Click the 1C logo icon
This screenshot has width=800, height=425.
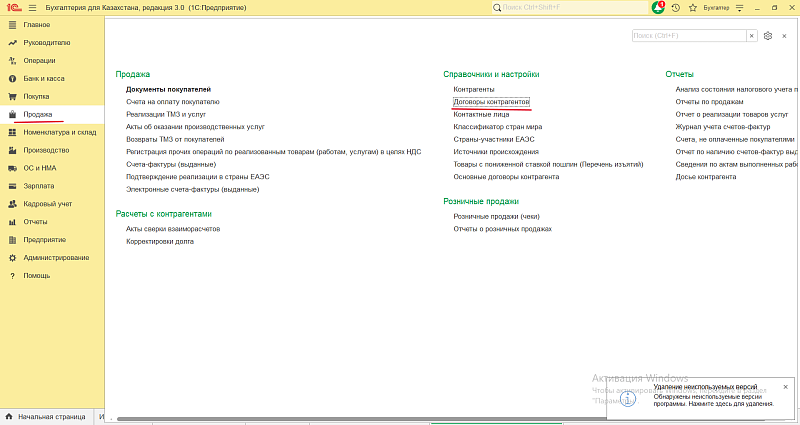pos(14,8)
